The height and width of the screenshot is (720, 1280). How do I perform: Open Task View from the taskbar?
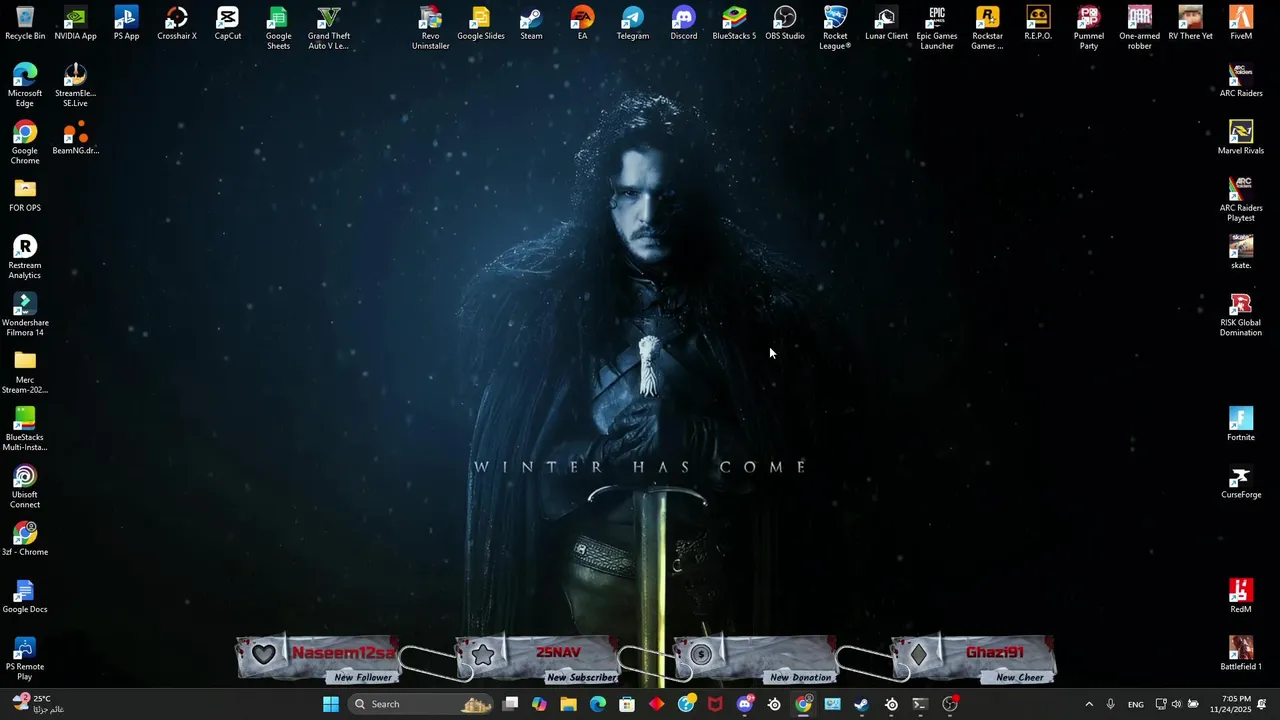pos(510,704)
